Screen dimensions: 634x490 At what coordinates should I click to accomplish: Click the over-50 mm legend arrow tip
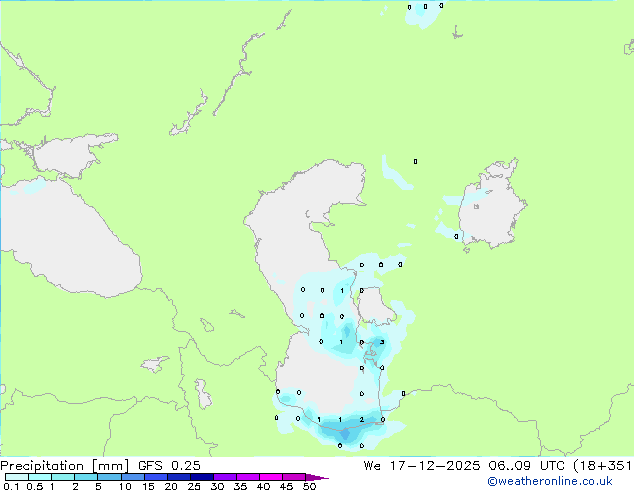point(317,477)
